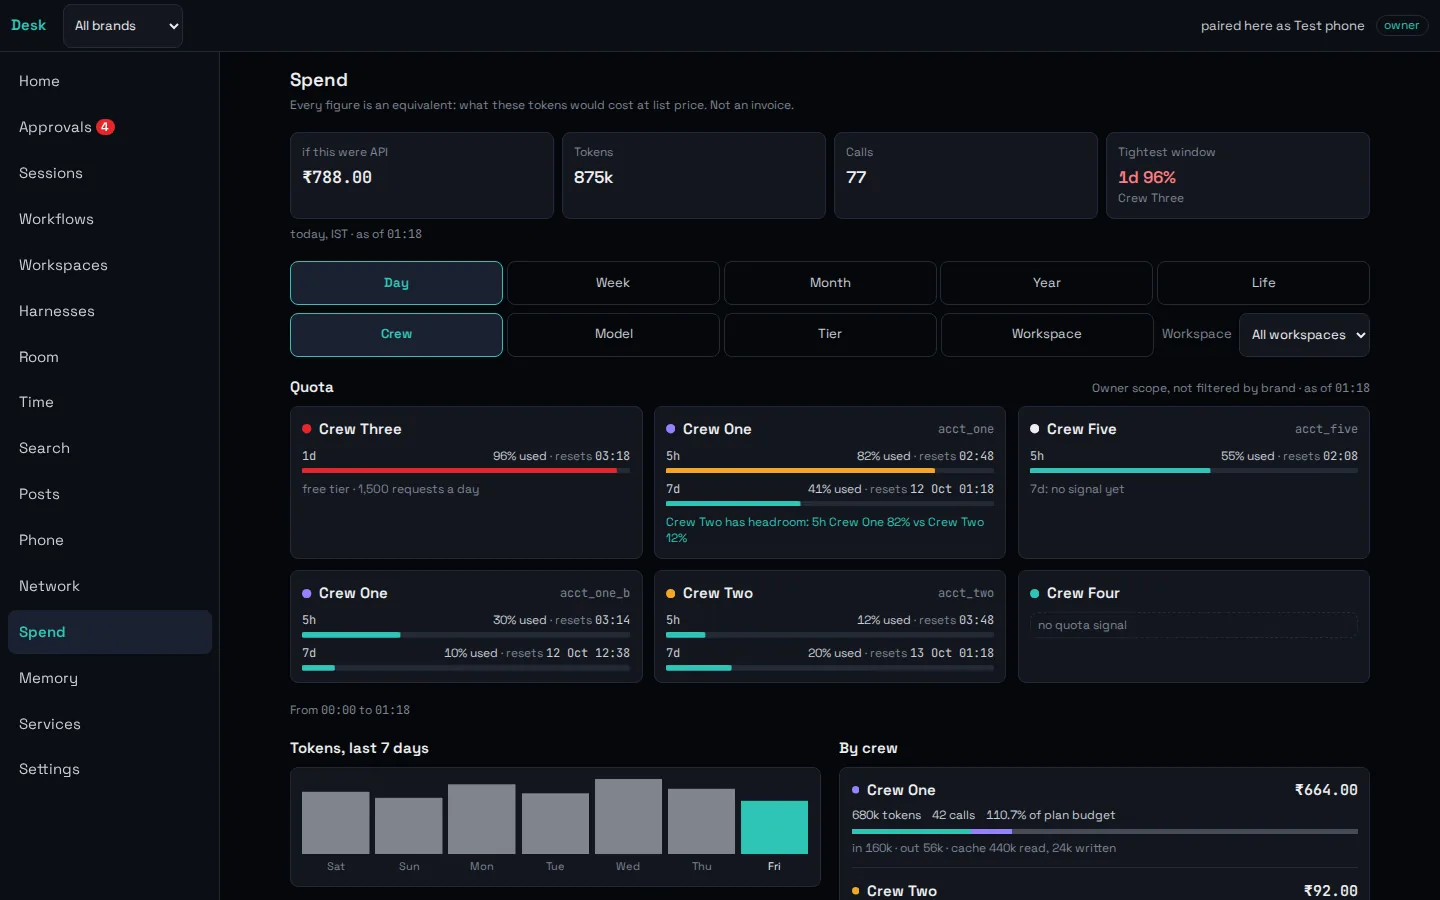
Task: Go to Room in the sidebar
Action: click(x=110, y=357)
